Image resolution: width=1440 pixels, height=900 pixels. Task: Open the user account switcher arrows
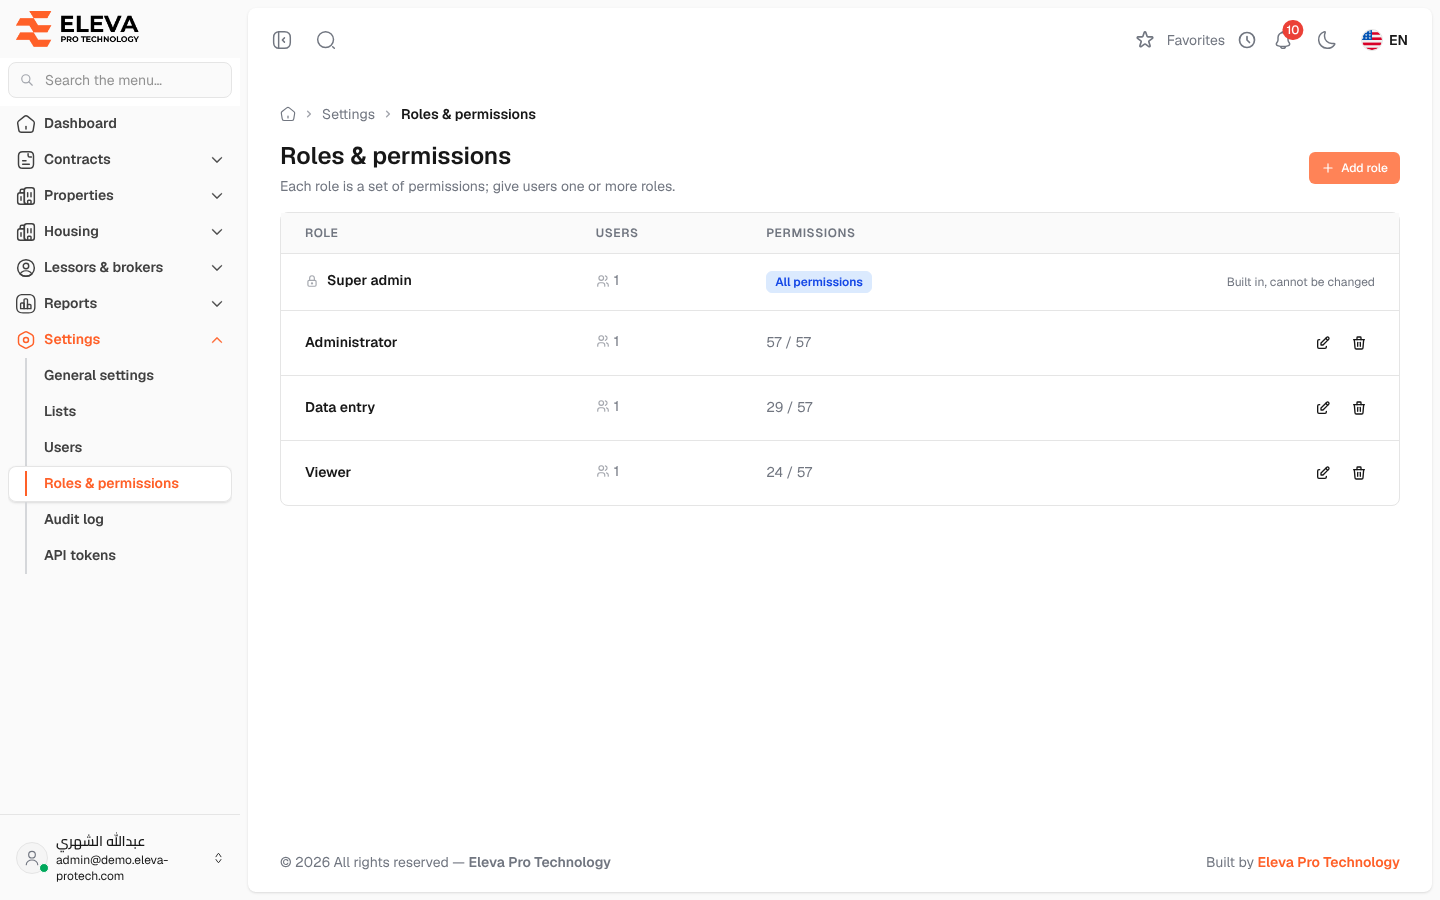[x=218, y=858]
